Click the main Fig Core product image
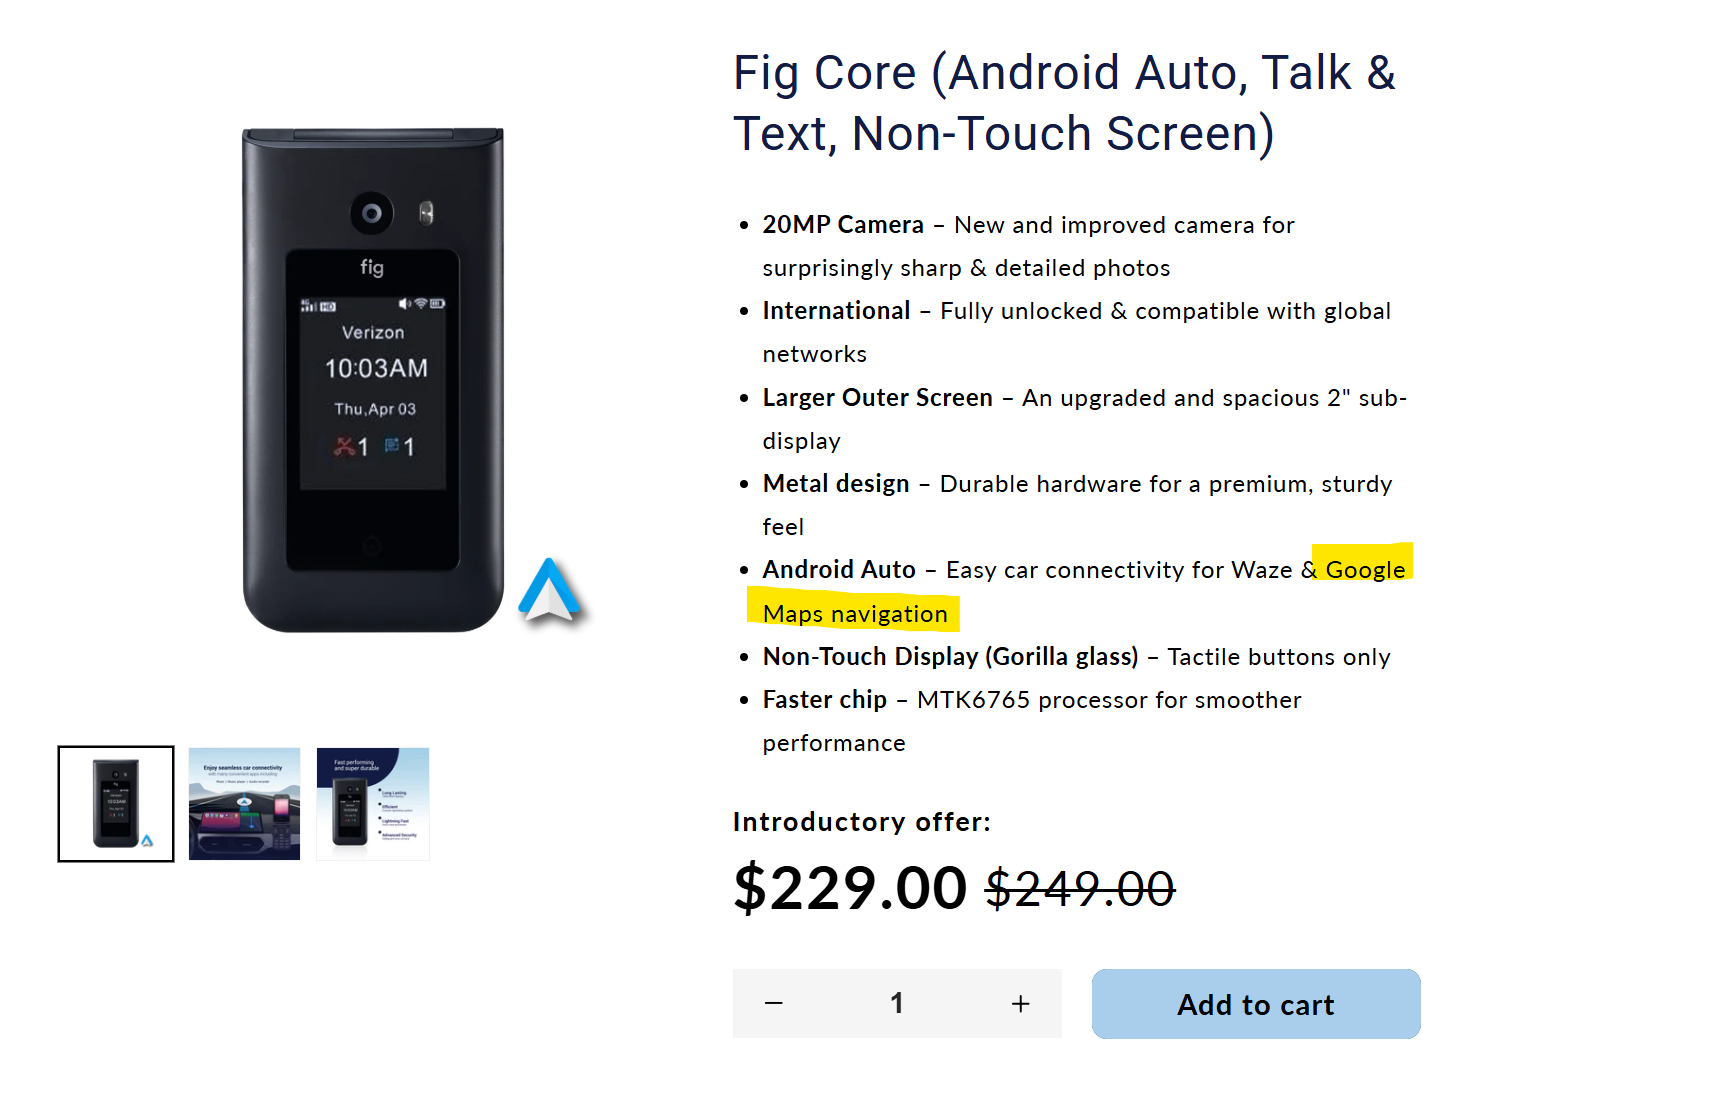Image resolution: width=1717 pixels, height=1099 pixels. coord(373,380)
